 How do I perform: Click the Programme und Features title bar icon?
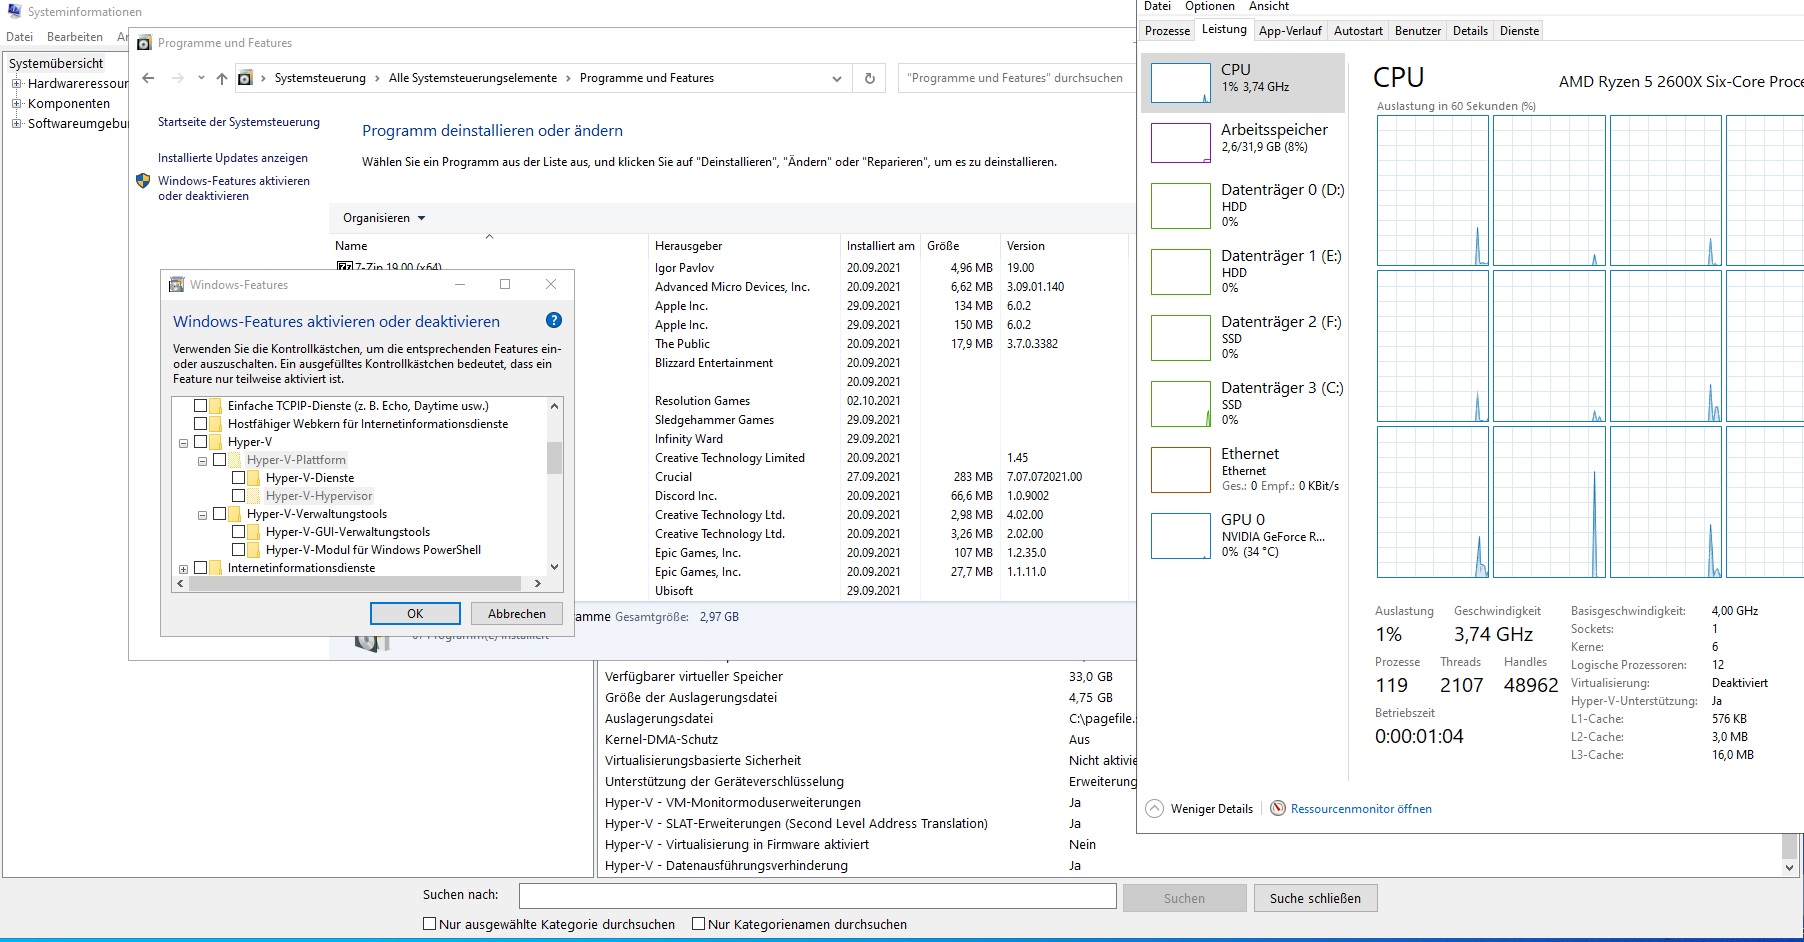coord(144,43)
